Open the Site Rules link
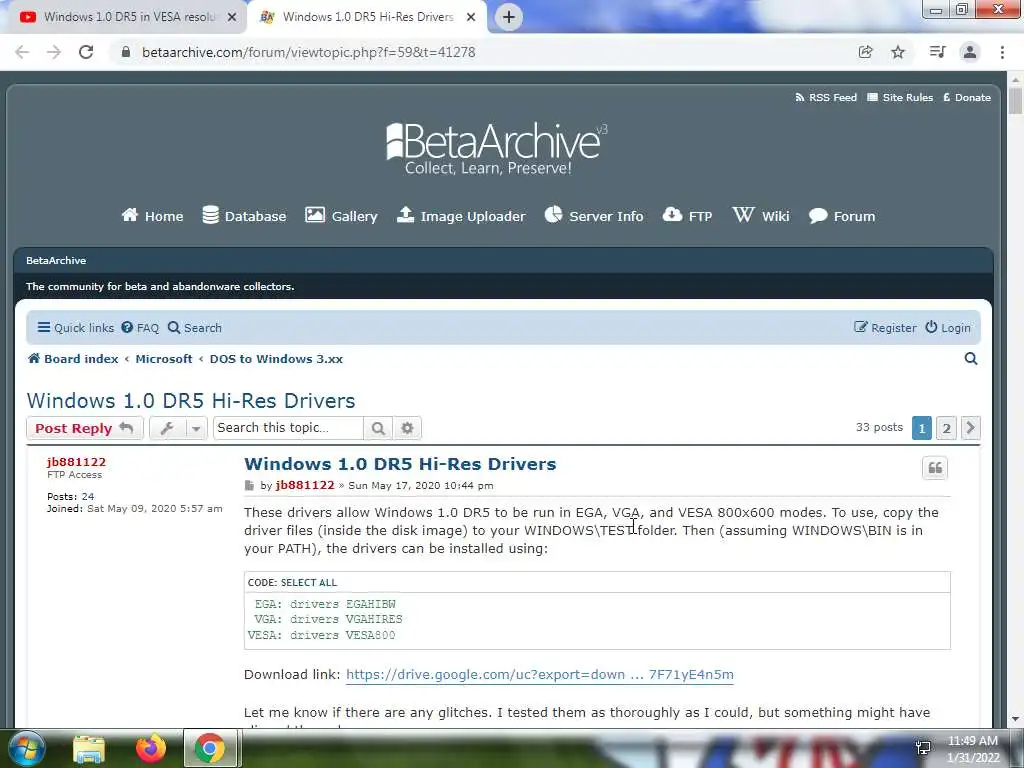The image size is (1024, 768). pos(900,97)
